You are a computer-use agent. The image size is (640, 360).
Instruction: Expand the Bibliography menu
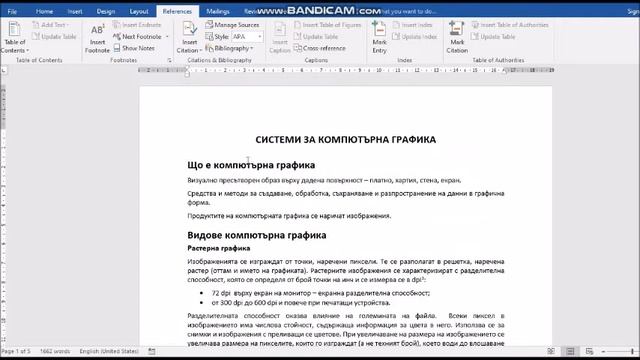(x=229, y=48)
